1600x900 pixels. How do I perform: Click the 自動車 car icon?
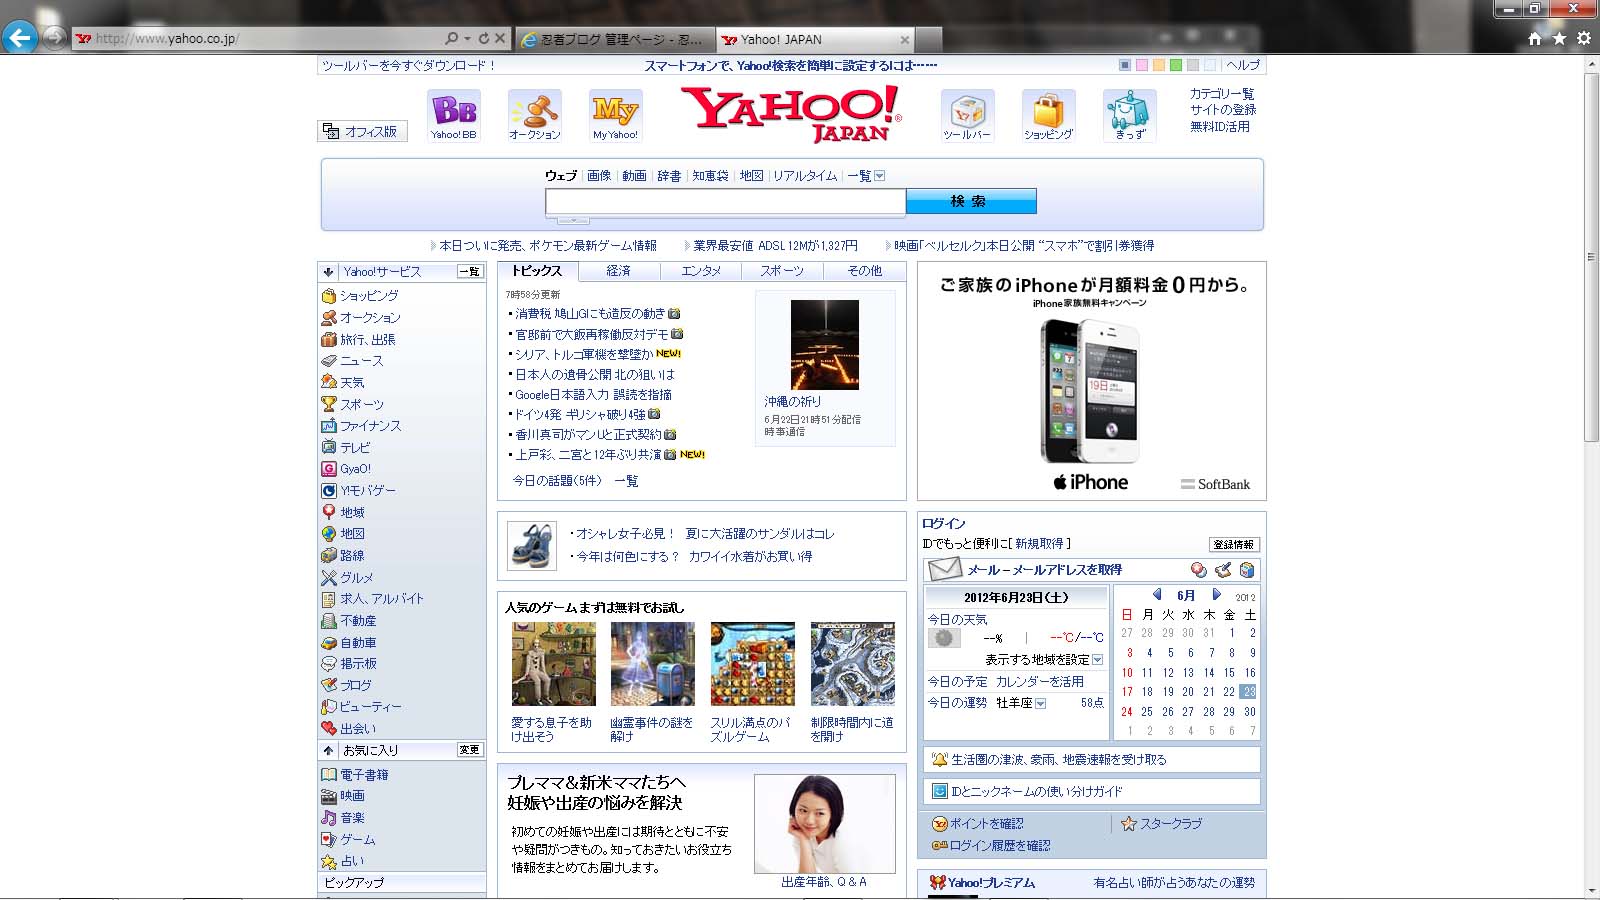328,643
